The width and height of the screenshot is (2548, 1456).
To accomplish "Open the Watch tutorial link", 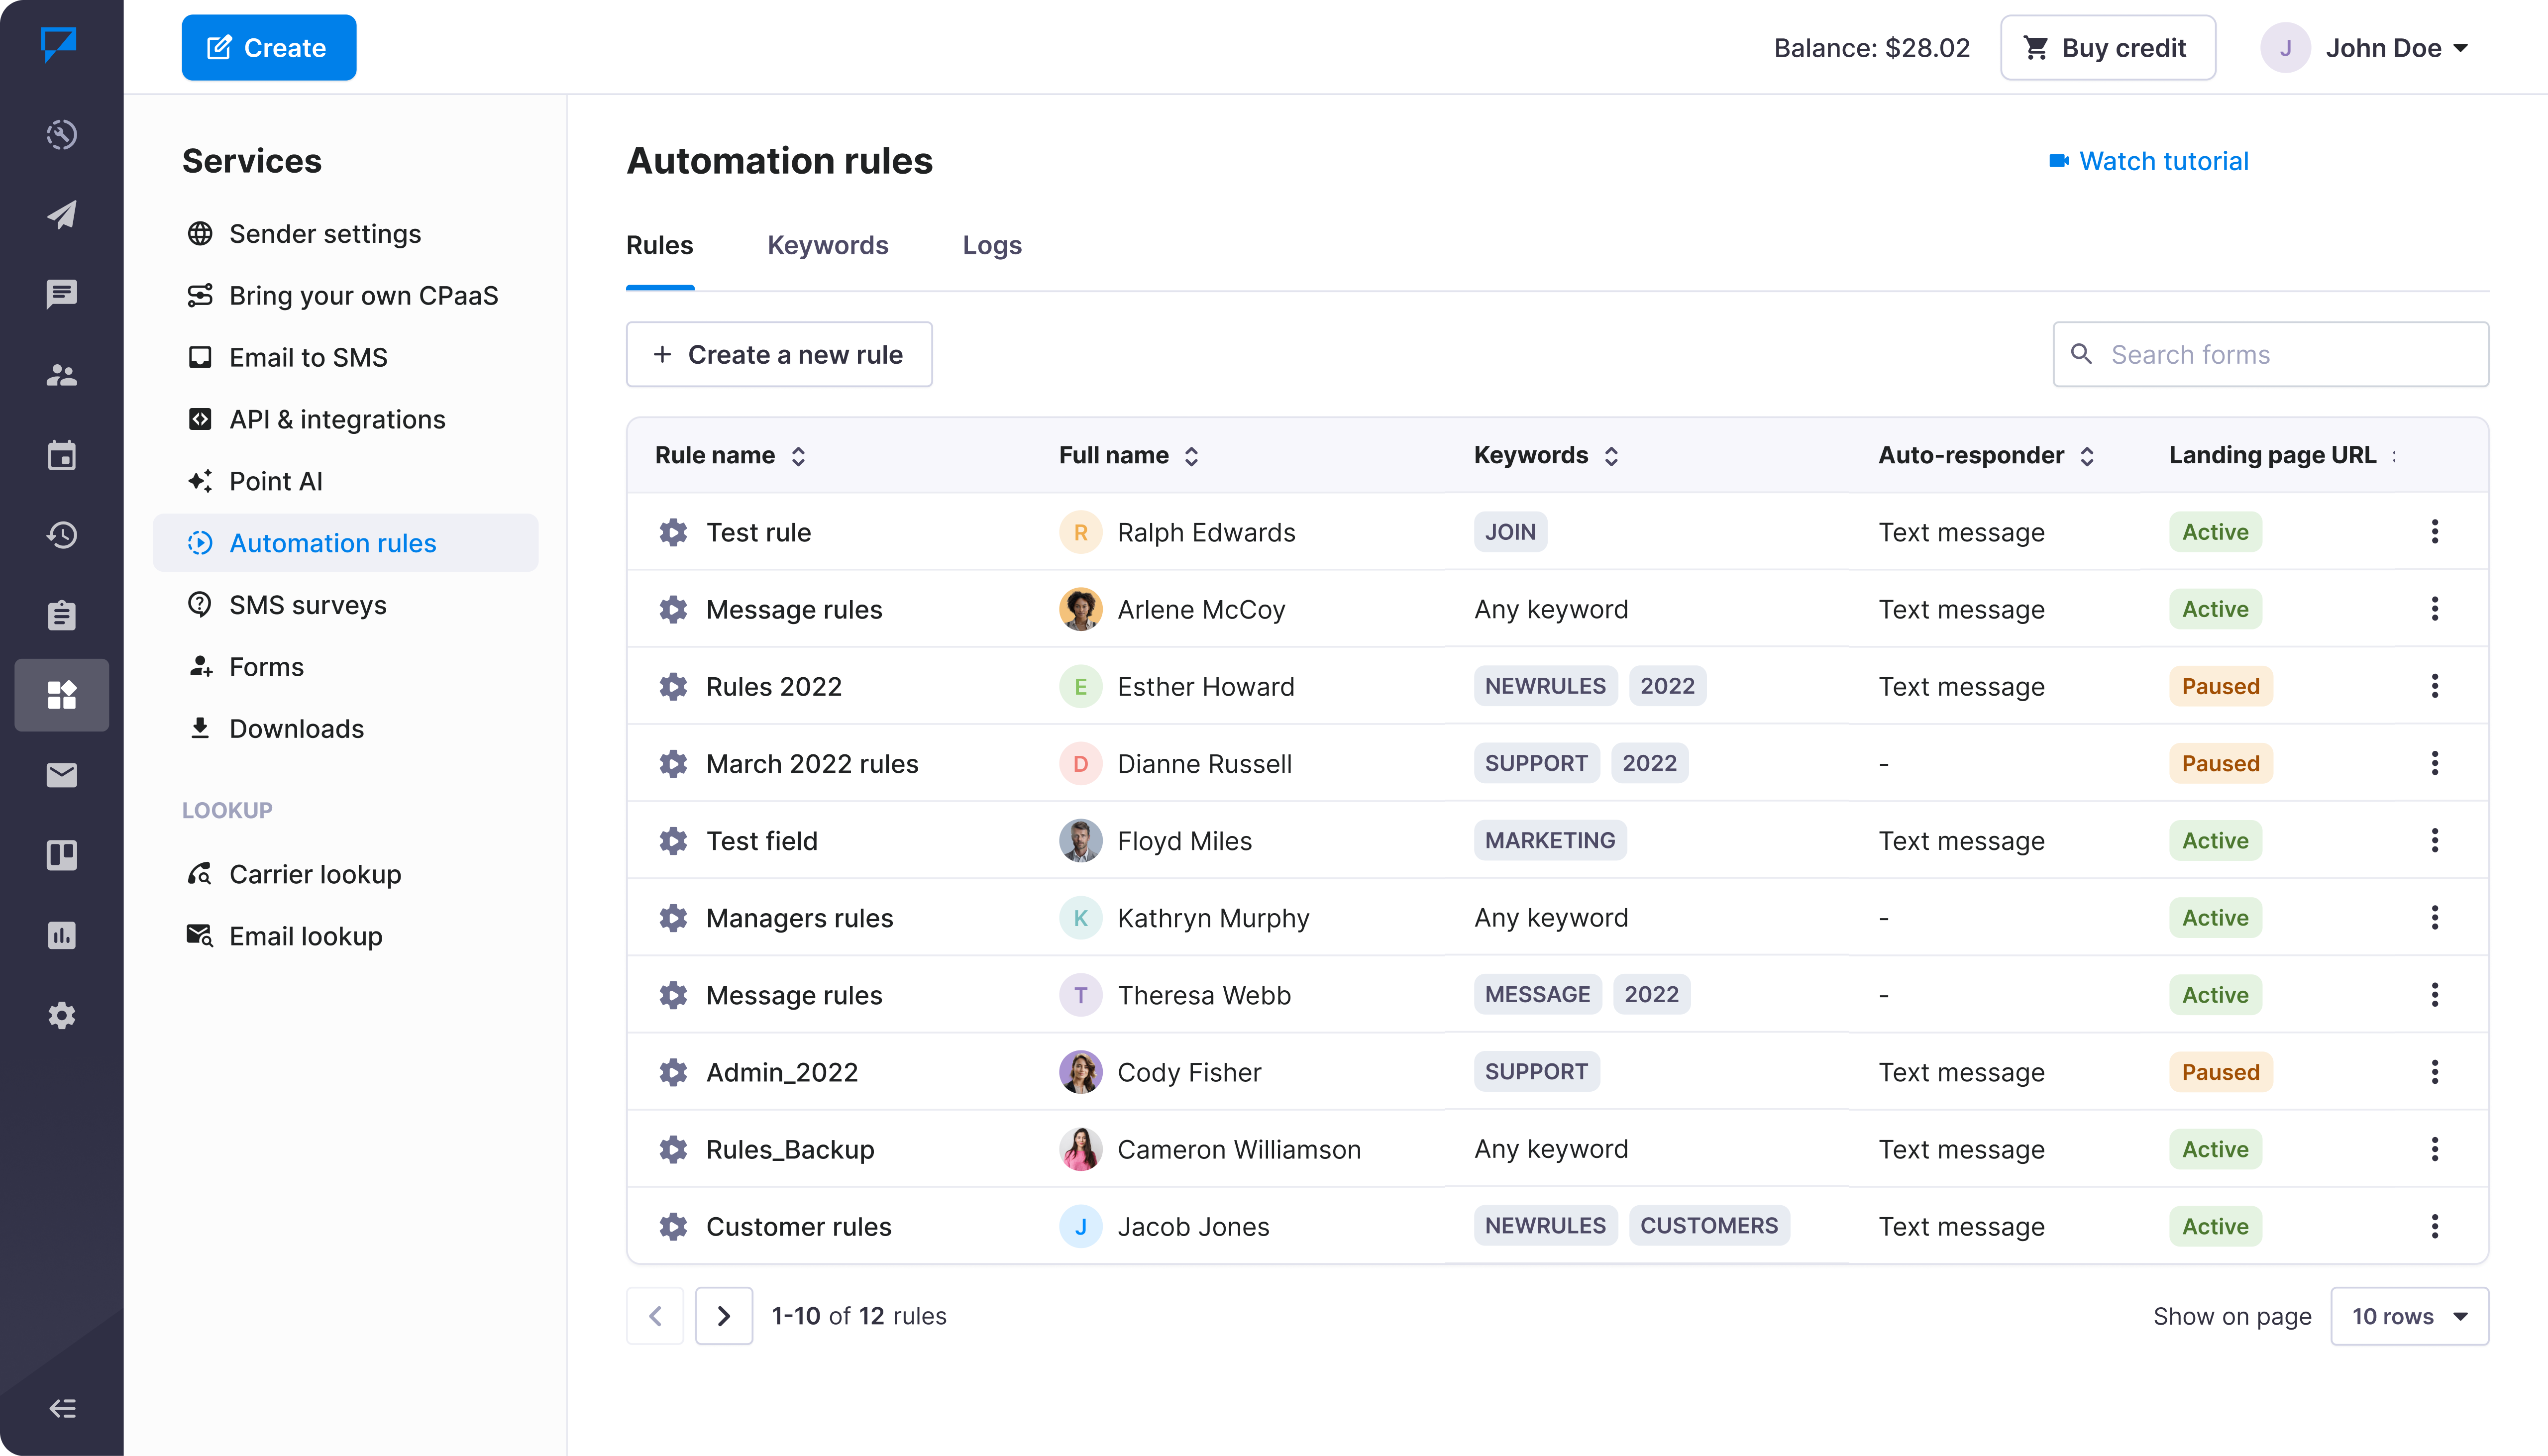I will (x=2148, y=161).
